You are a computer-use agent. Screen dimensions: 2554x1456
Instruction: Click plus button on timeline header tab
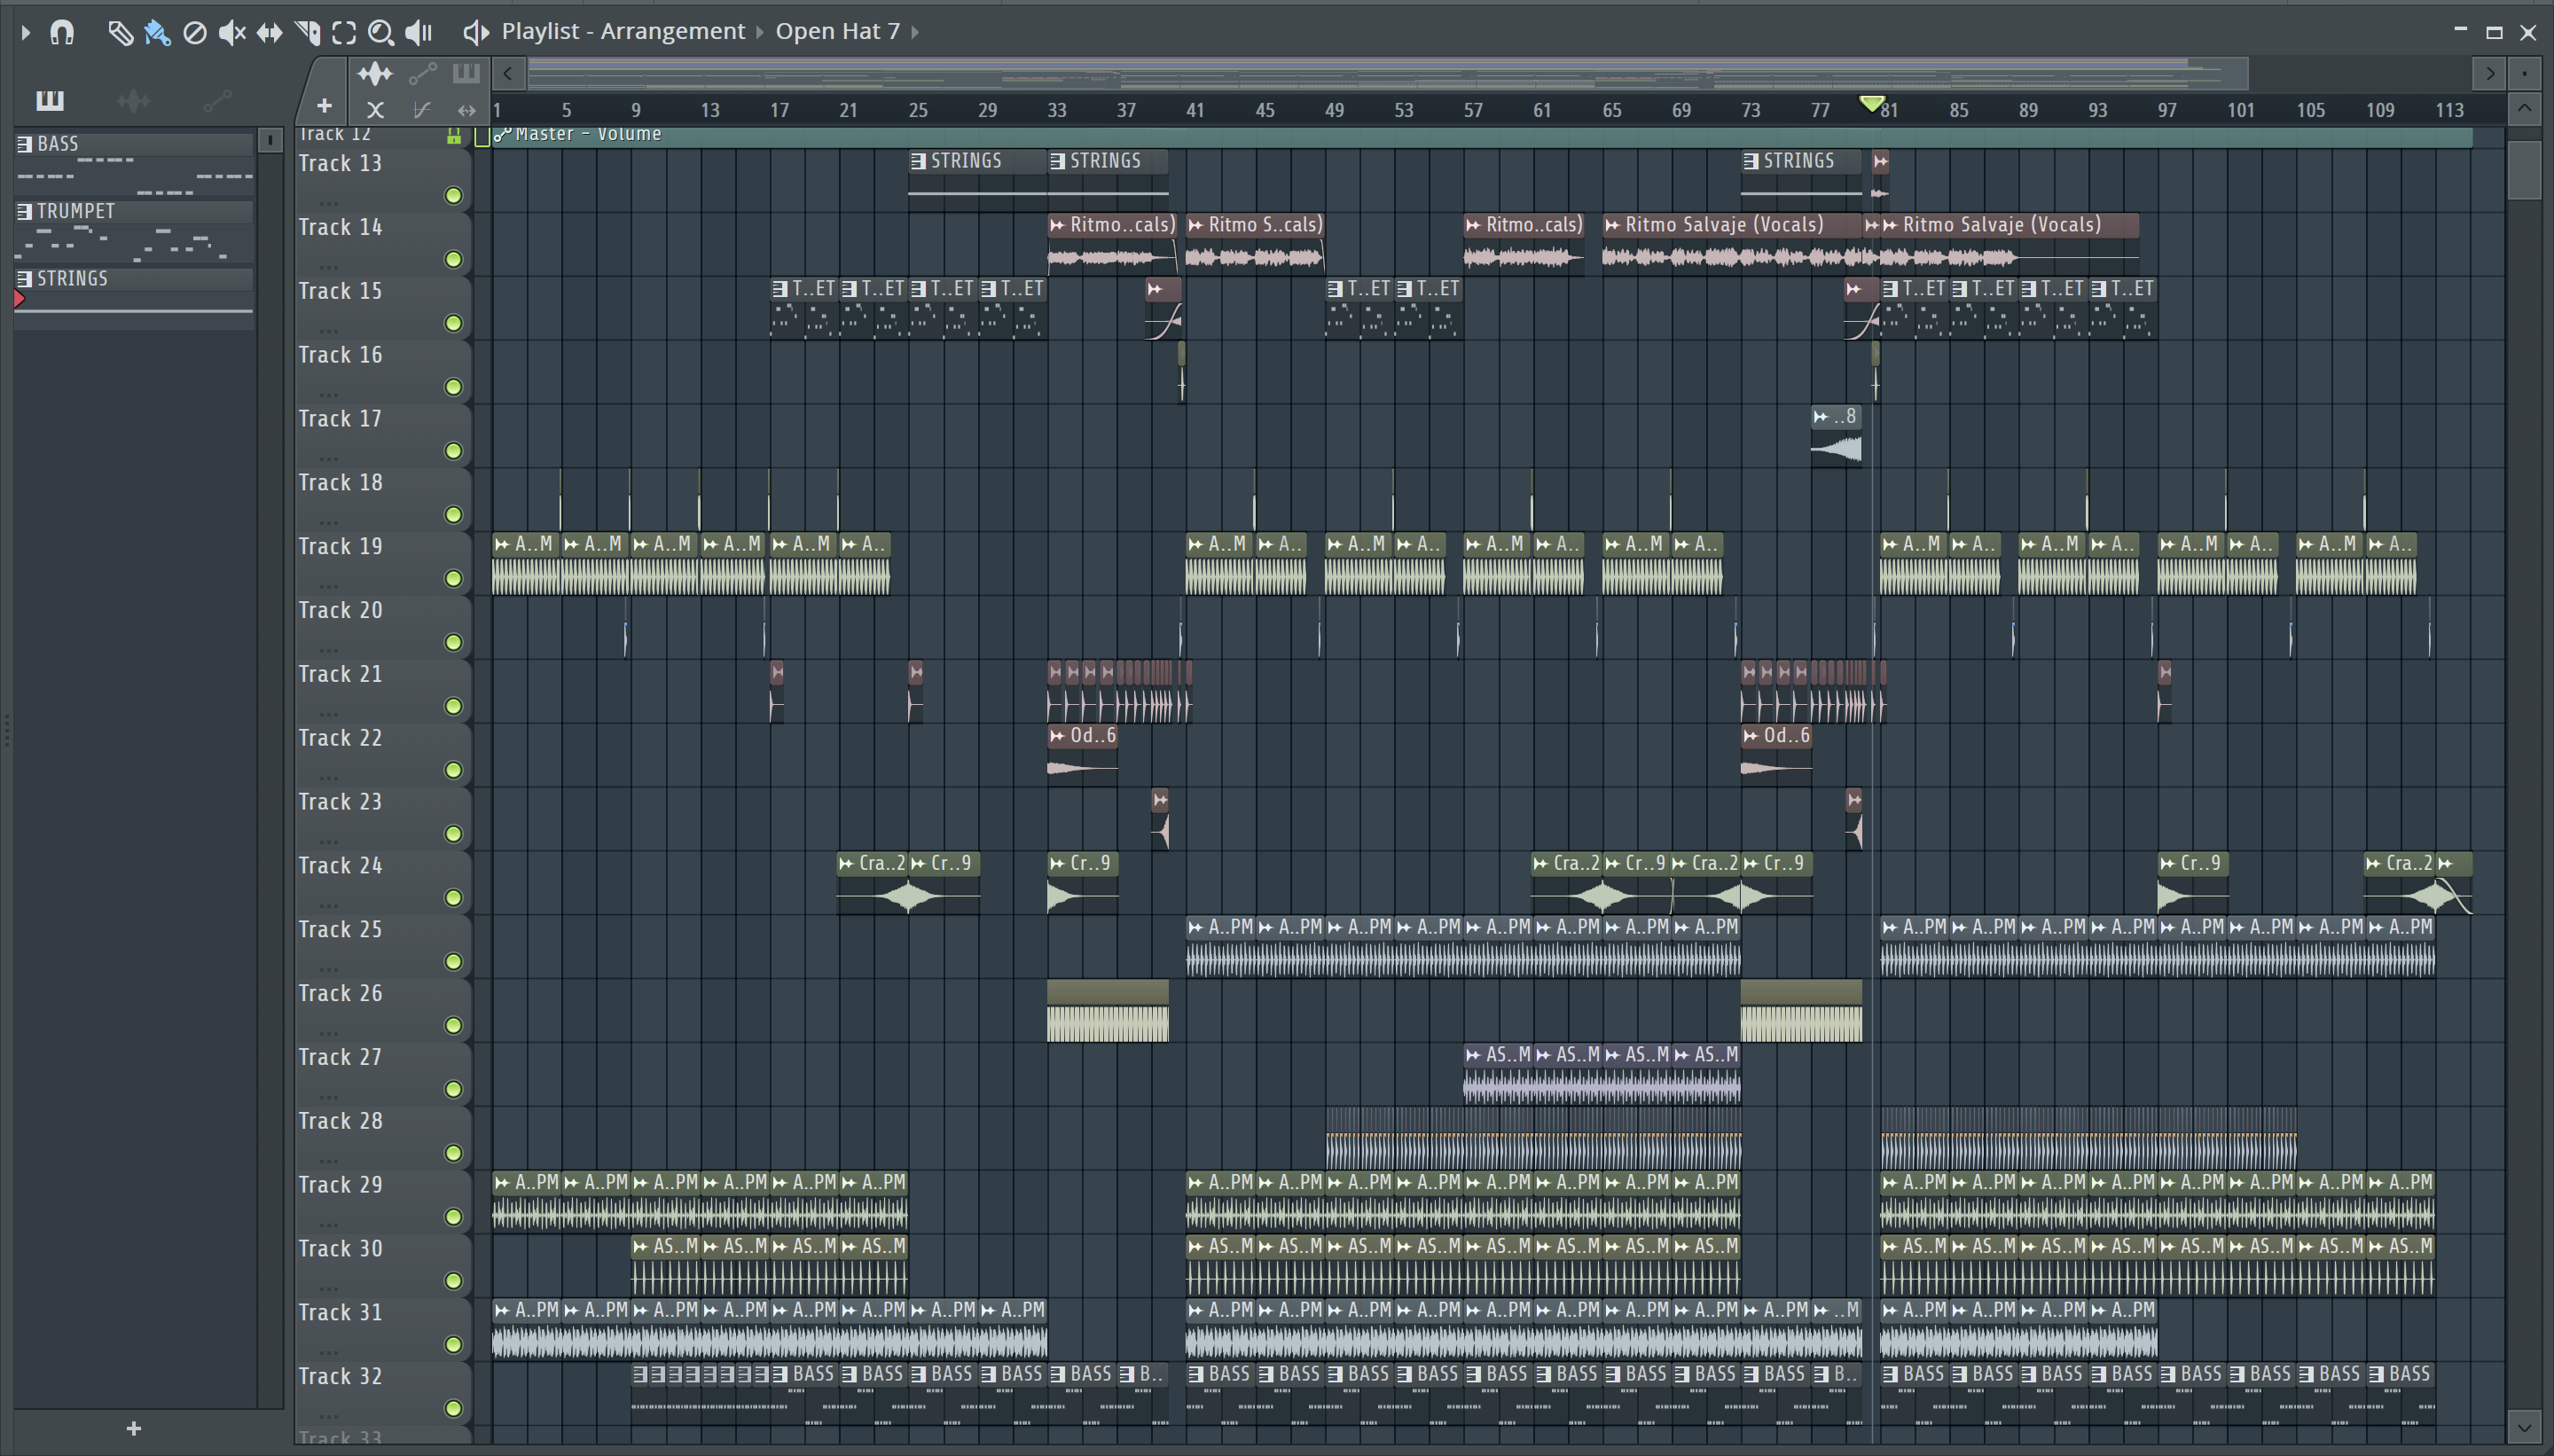coord(324,105)
